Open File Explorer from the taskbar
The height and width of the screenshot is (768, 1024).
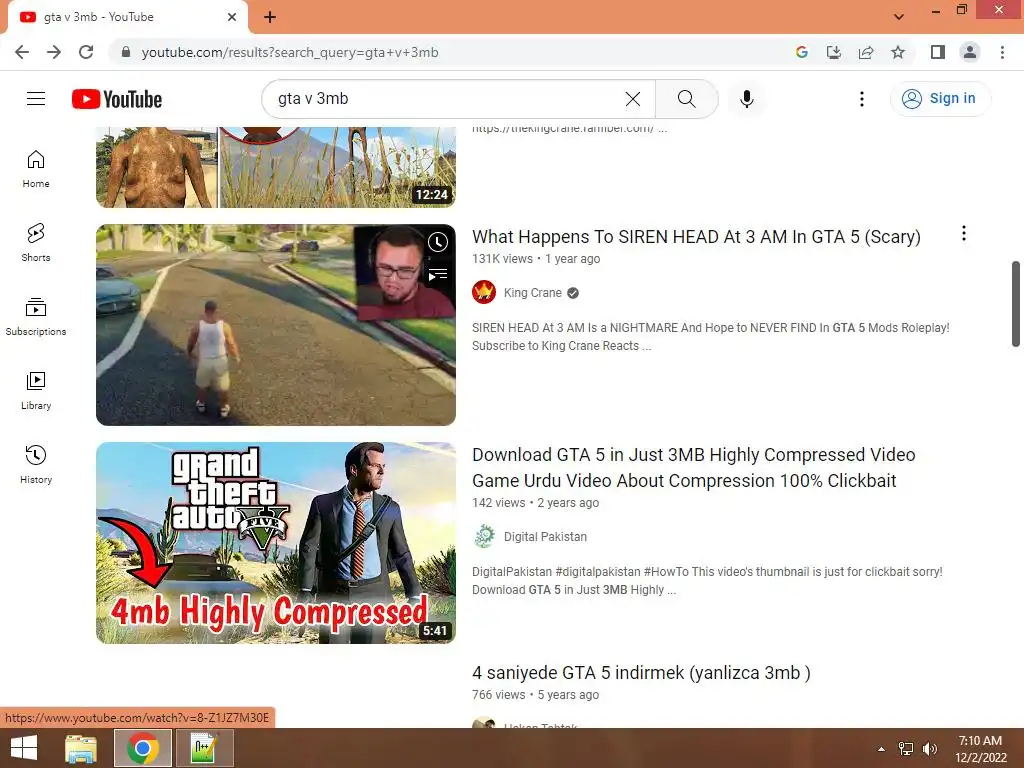click(x=81, y=748)
